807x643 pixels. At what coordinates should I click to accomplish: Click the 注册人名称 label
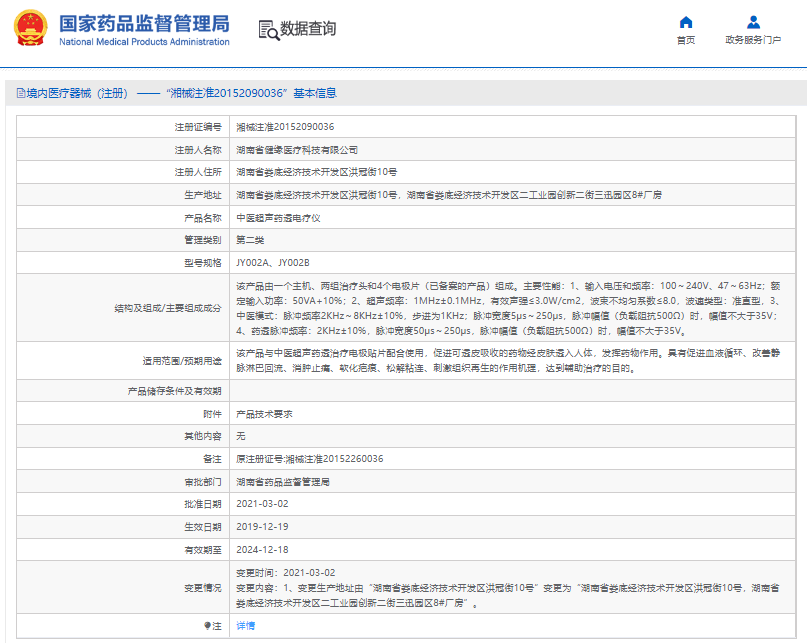[198, 150]
